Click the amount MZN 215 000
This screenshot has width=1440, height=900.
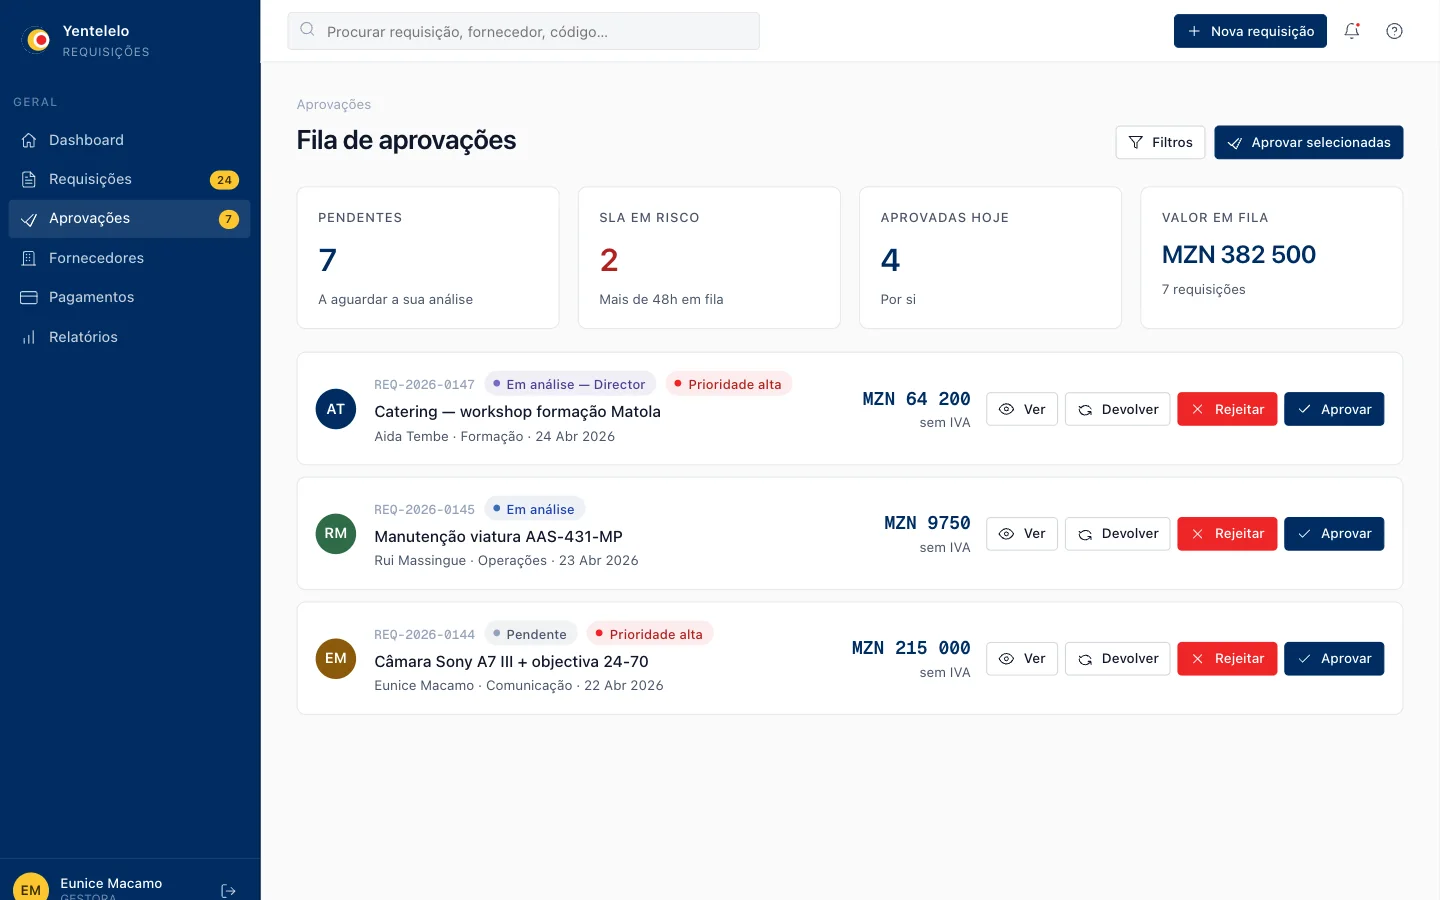[x=911, y=648]
